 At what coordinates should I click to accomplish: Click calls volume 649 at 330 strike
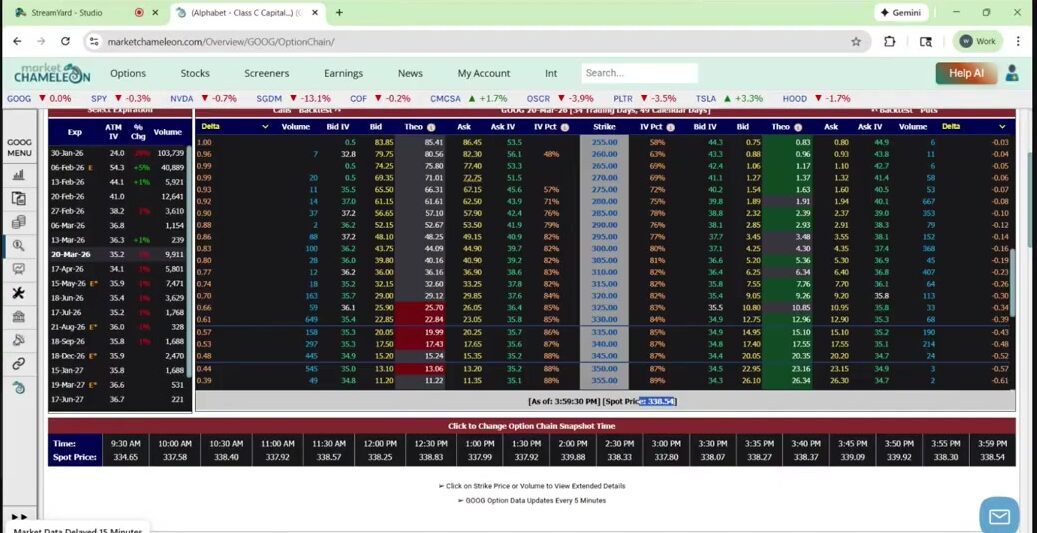(310, 319)
